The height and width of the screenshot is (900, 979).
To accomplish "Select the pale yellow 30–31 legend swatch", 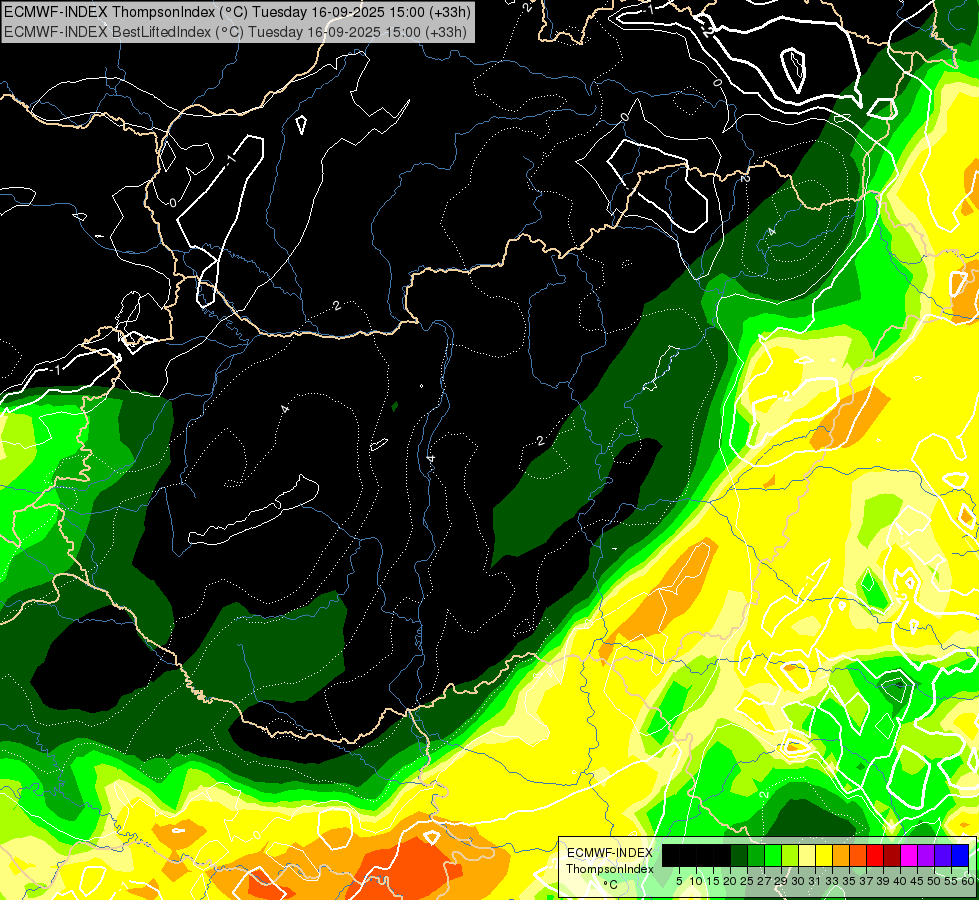I will [807, 855].
